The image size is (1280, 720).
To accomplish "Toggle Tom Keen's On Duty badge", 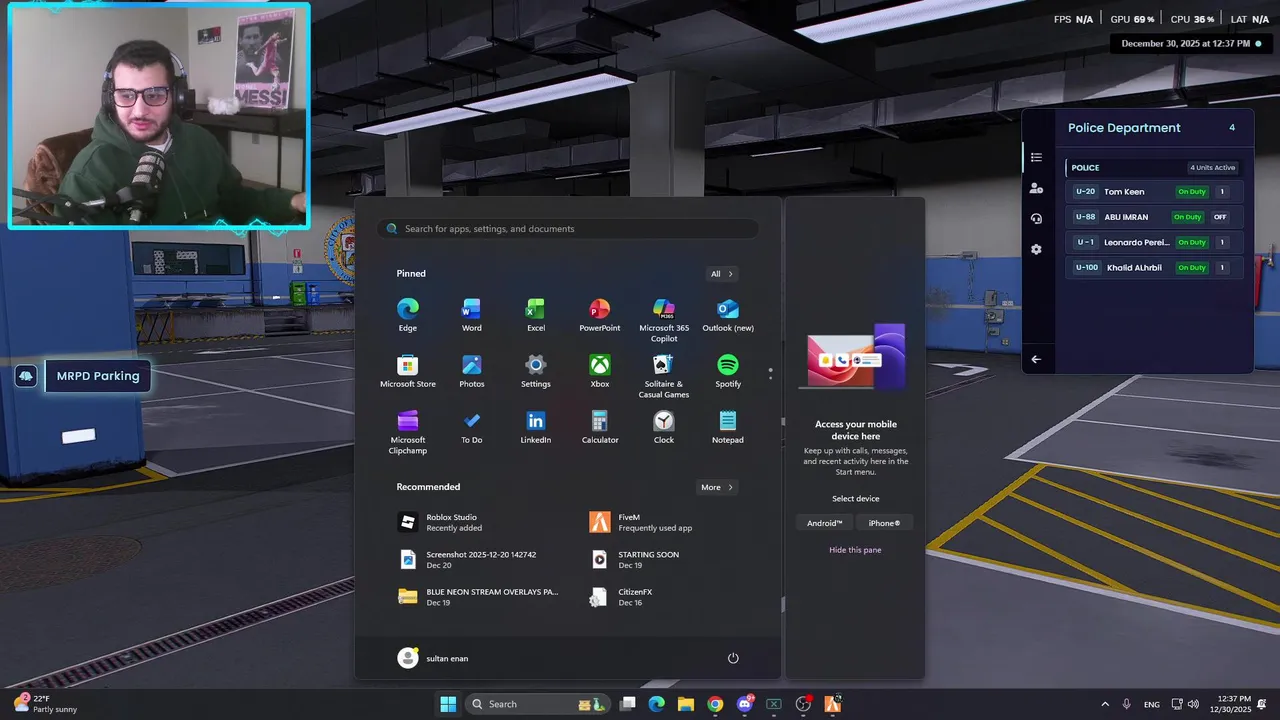I will pyautogui.click(x=1191, y=192).
